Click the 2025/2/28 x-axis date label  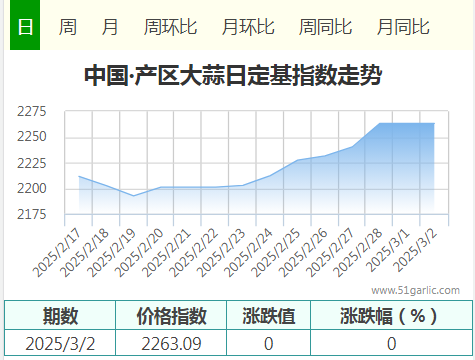358,253
